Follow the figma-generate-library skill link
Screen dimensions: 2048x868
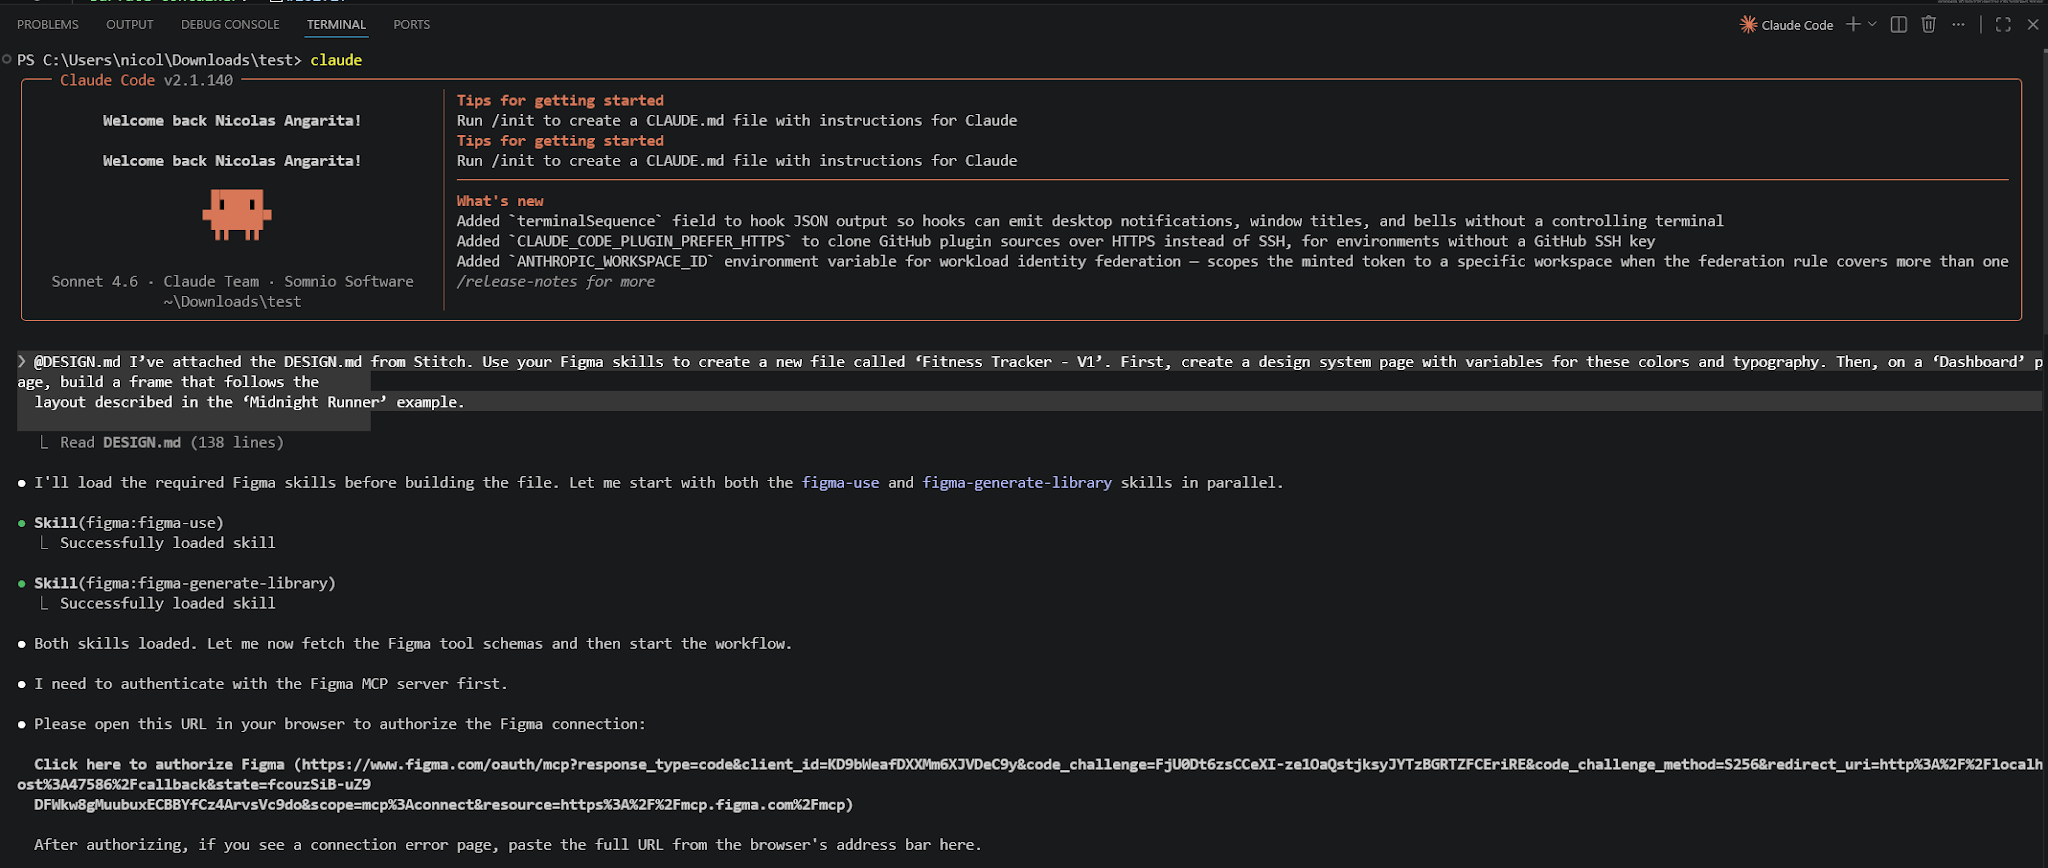(x=1017, y=482)
